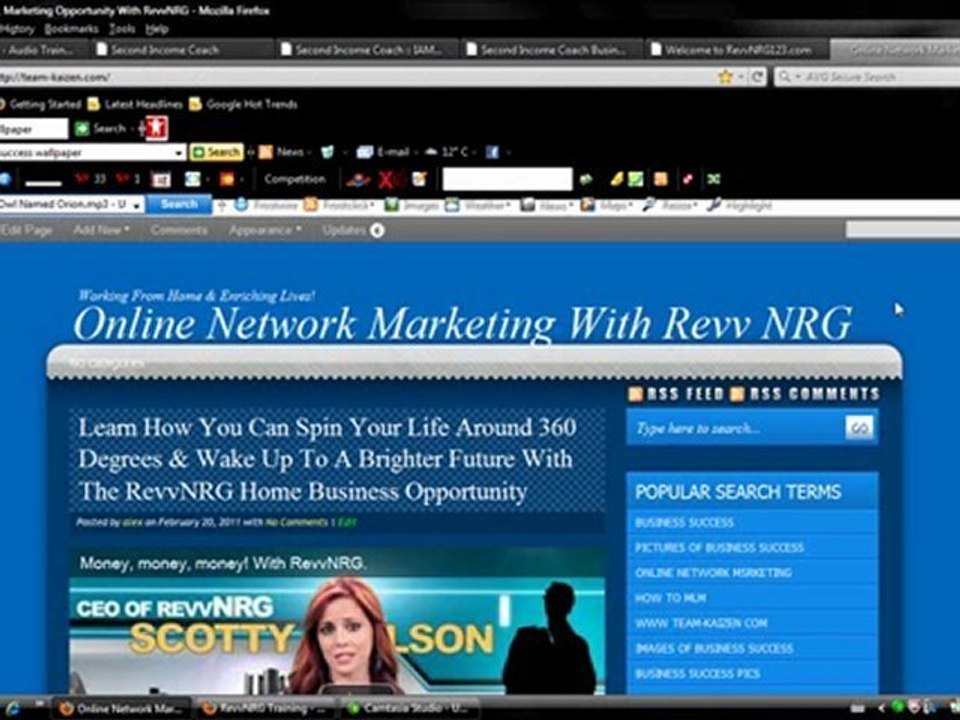Click the 'Type here to search' blog field
960x720 pixels.
(737, 428)
